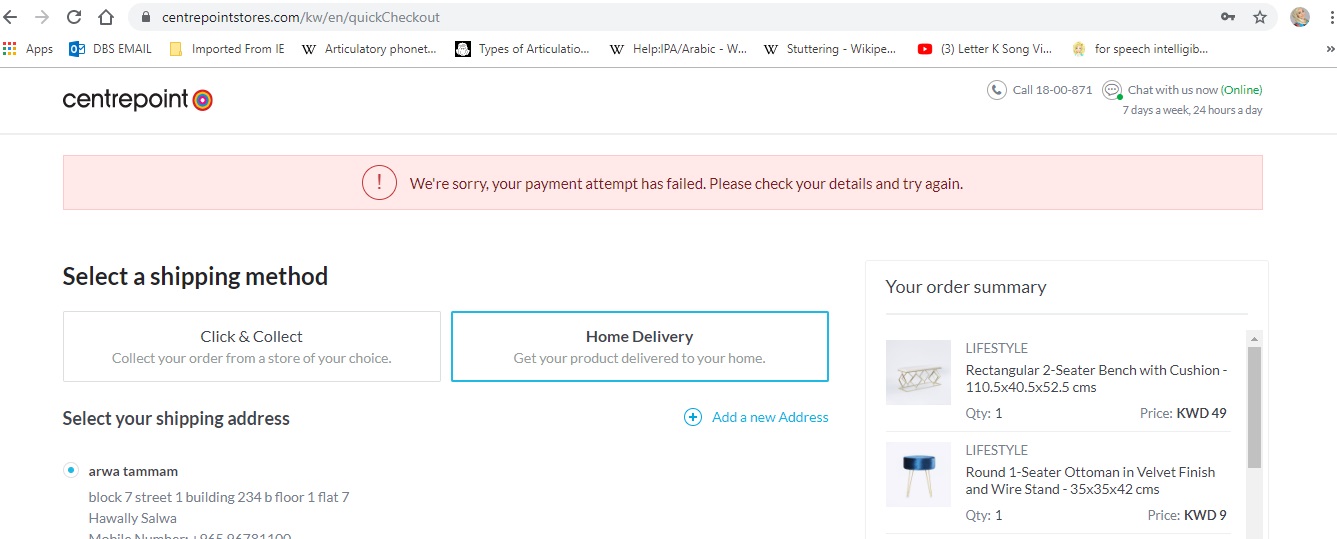Image resolution: width=1337 pixels, height=539 pixels.
Task: Click the Centrepoint logo
Action: click(x=137, y=99)
